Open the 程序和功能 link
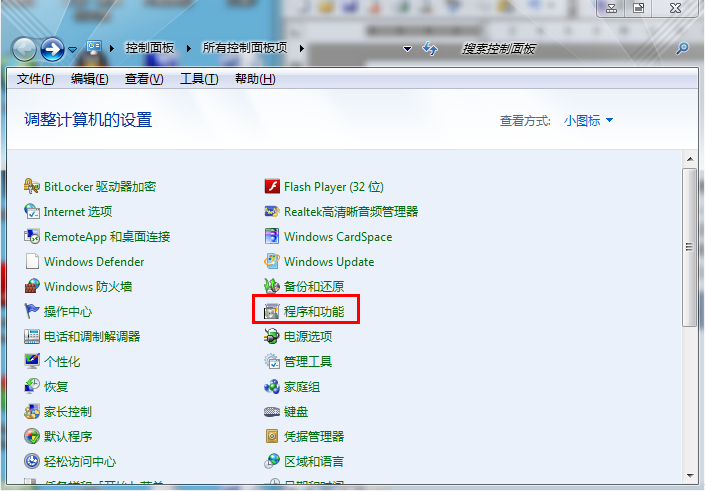 [313, 312]
